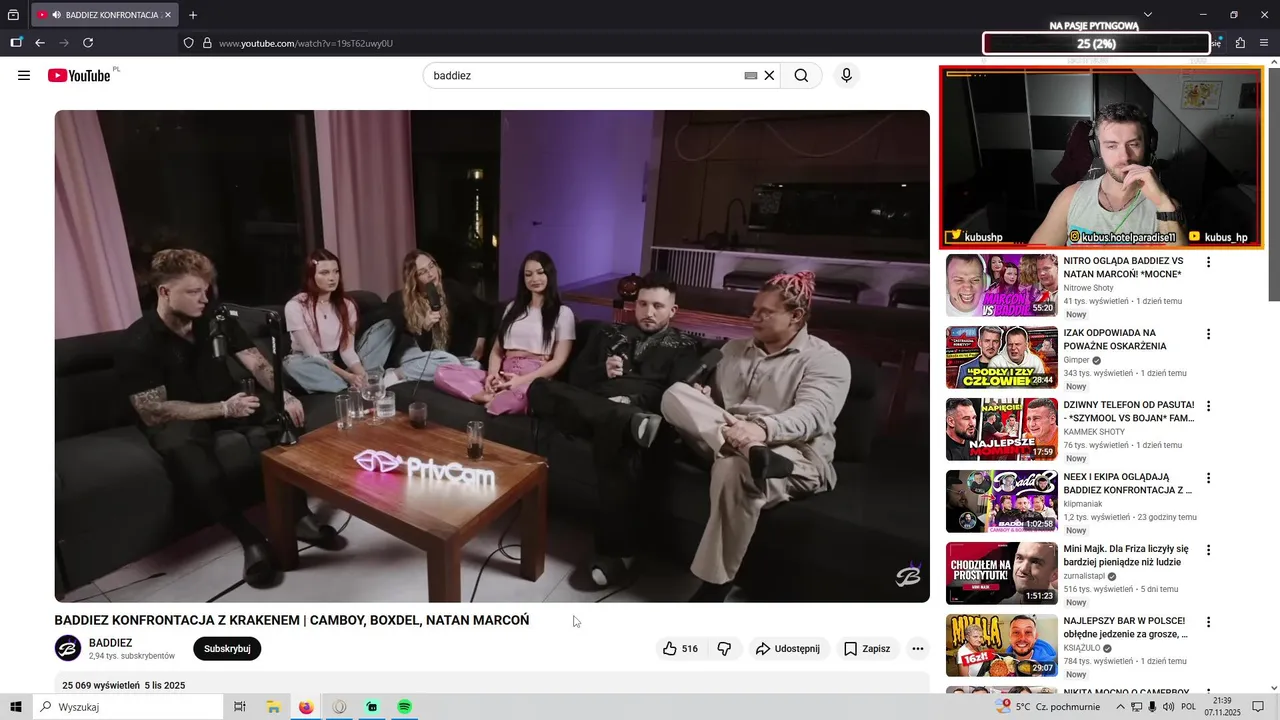Click page vertical scrollbar thumb
Image resolution: width=1280 pixels, height=720 pixels.
tap(1274, 185)
